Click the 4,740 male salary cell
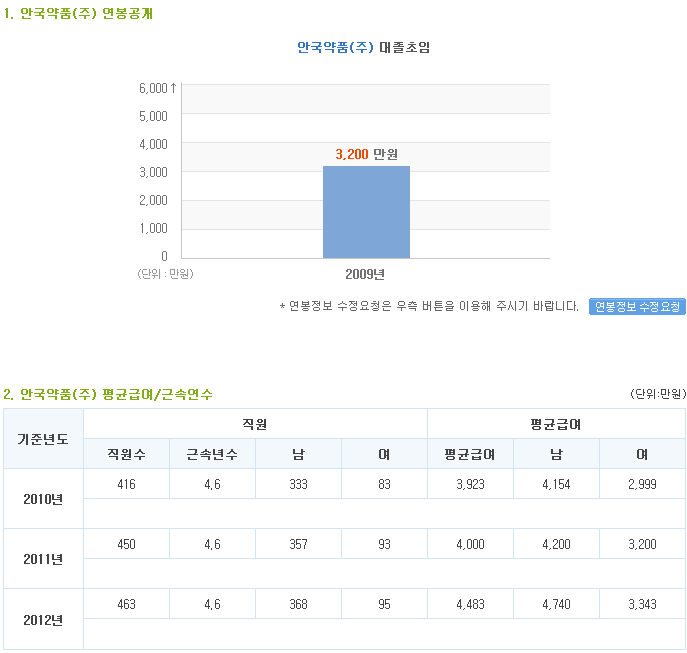 [x=556, y=604]
